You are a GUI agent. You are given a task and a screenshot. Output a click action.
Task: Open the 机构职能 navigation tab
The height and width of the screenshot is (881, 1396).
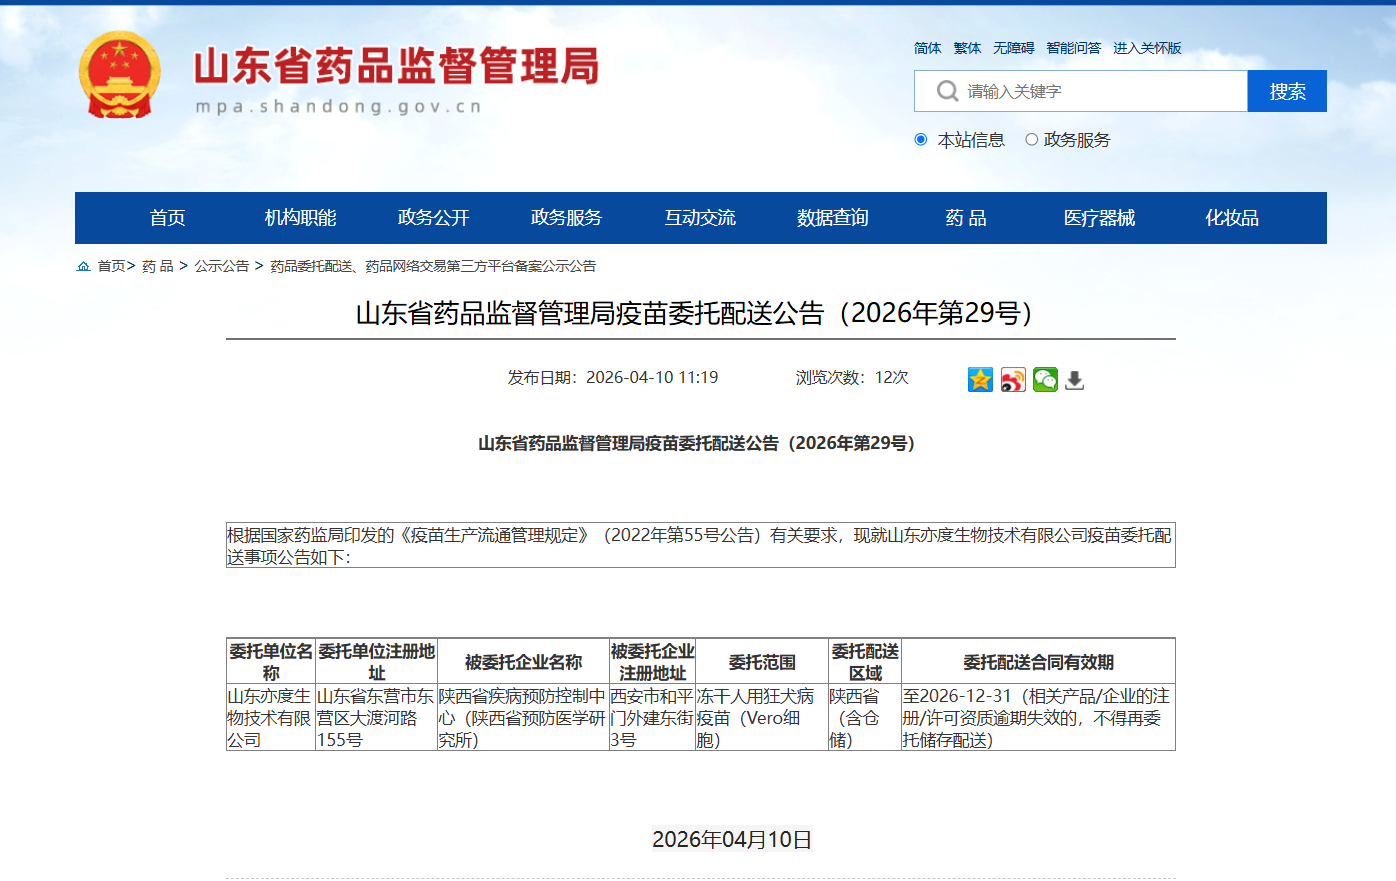(300, 218)
